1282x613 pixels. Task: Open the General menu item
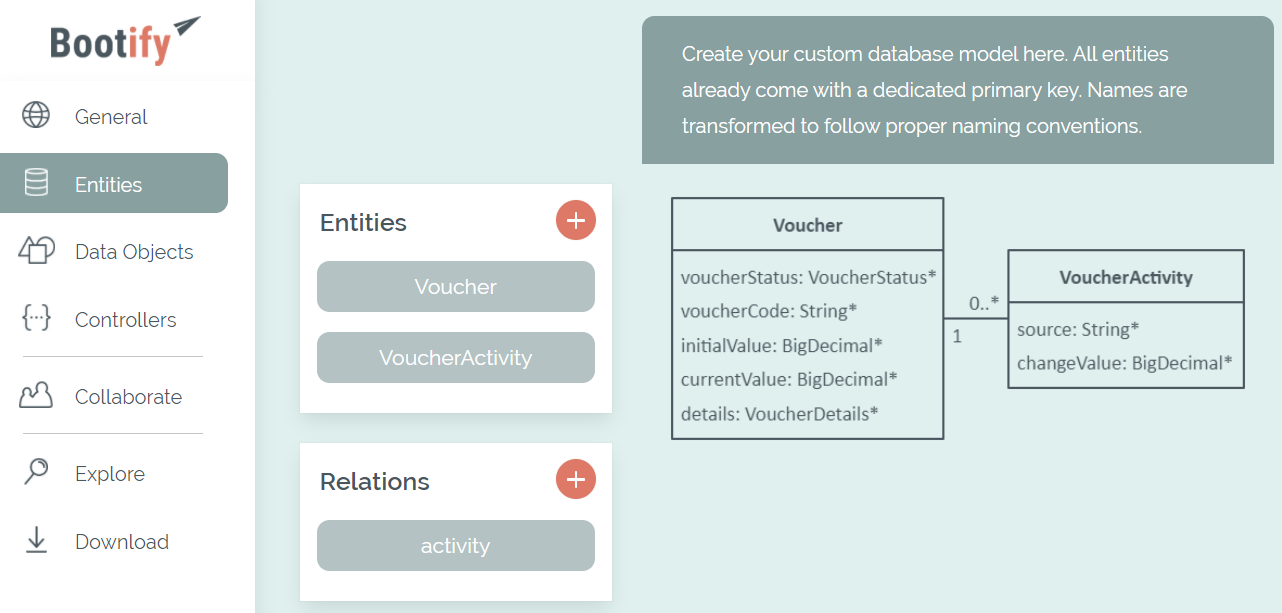pyautogui.click(x=111, y=117)
